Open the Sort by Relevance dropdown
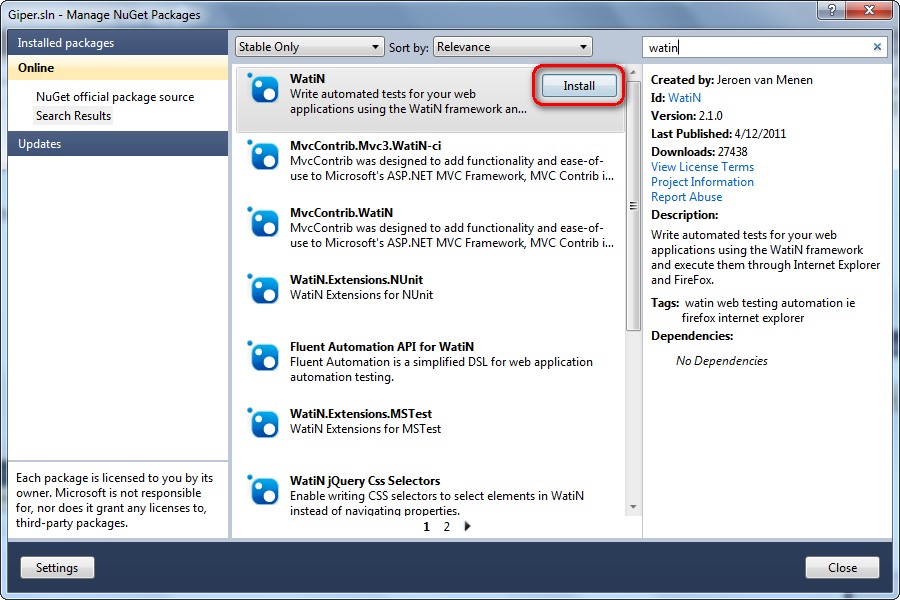This screenshot has height=600, width=900. click(x=513, y=47)
